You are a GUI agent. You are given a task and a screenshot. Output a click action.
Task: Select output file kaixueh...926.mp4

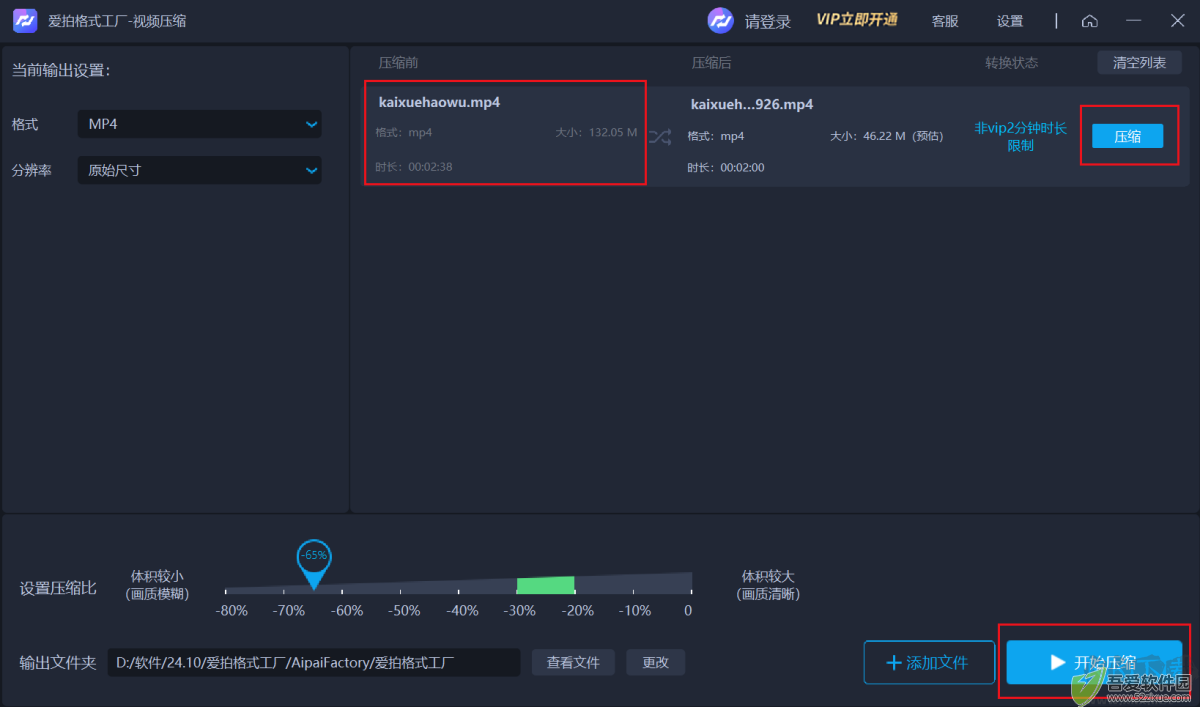click(x=752, y=104)
